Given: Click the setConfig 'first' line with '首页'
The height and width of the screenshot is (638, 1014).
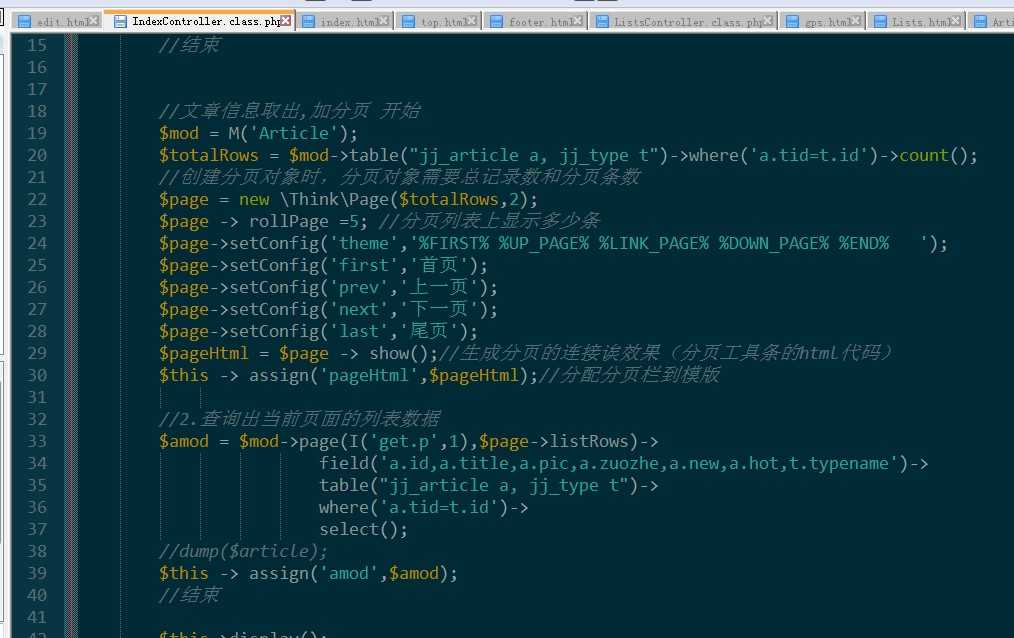Looking at the screenshot, I should click(x=323, y=266).
